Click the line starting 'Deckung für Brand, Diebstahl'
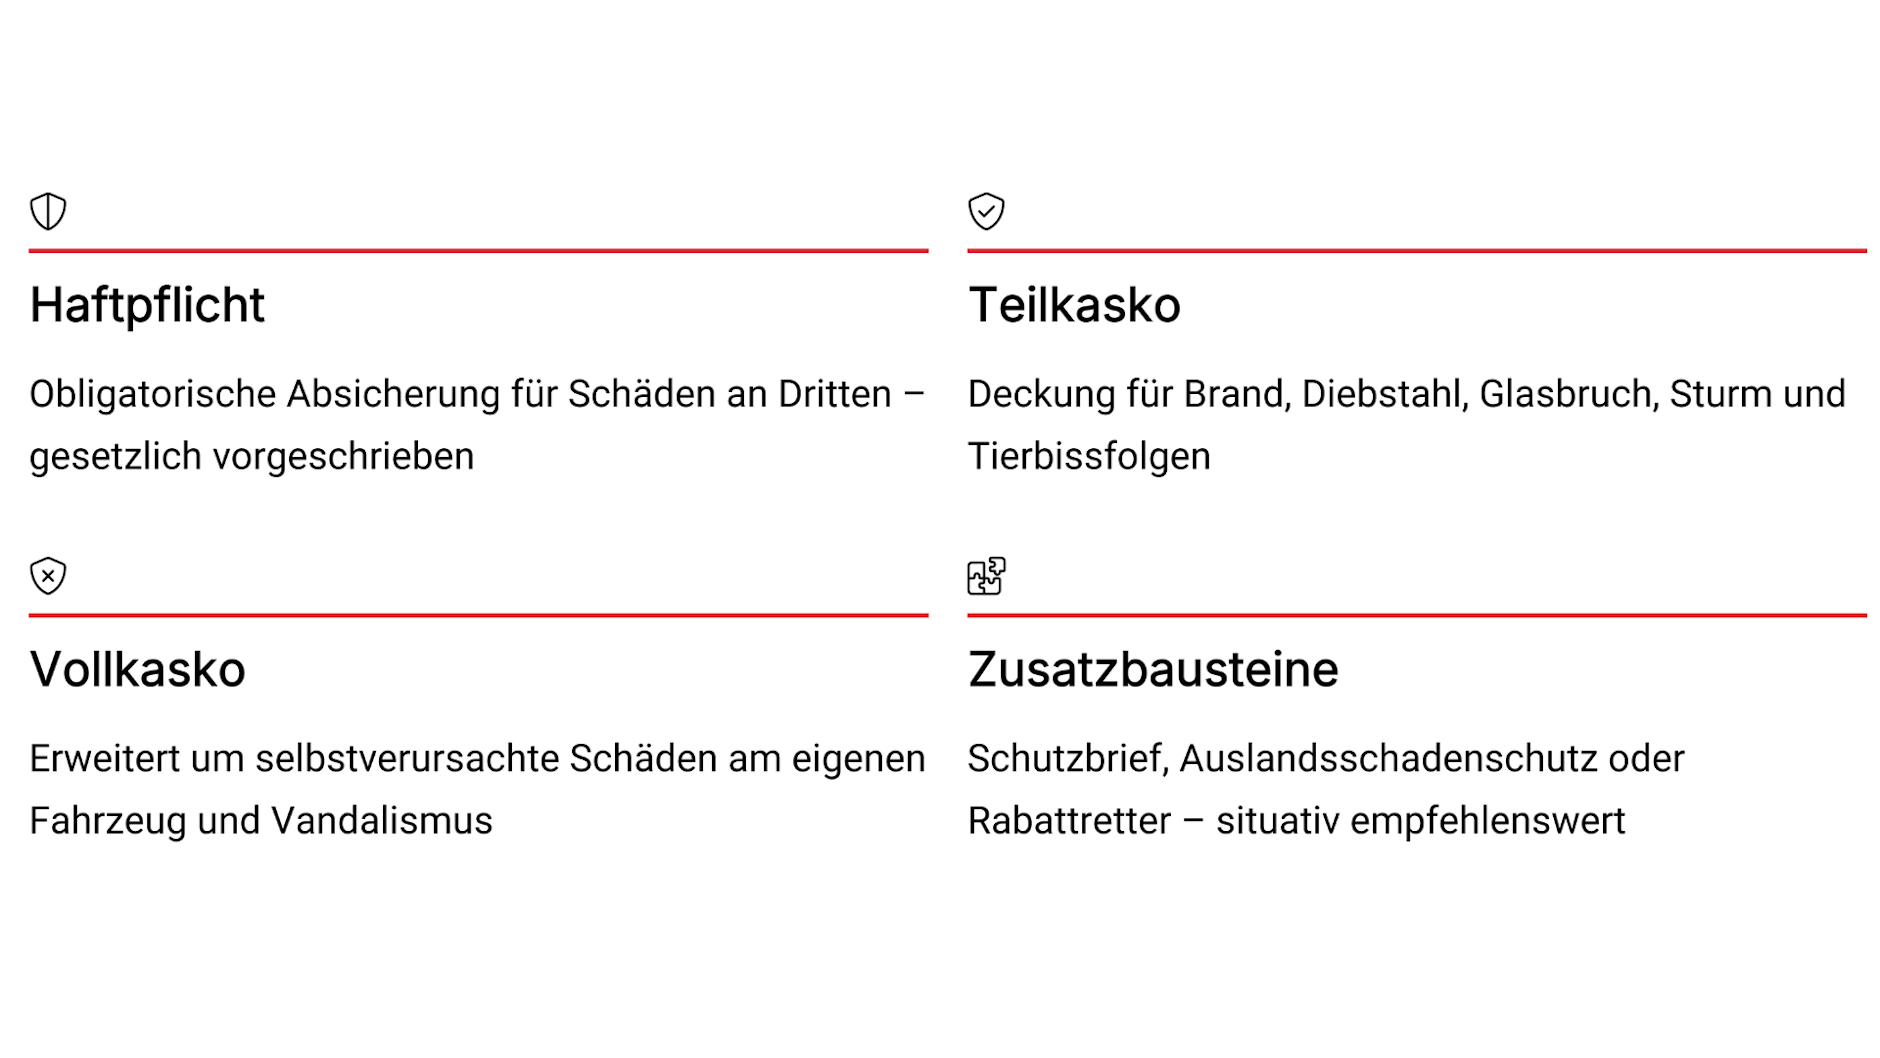The width and height of the screenshot is (1880, 1058). [1406, 394]
